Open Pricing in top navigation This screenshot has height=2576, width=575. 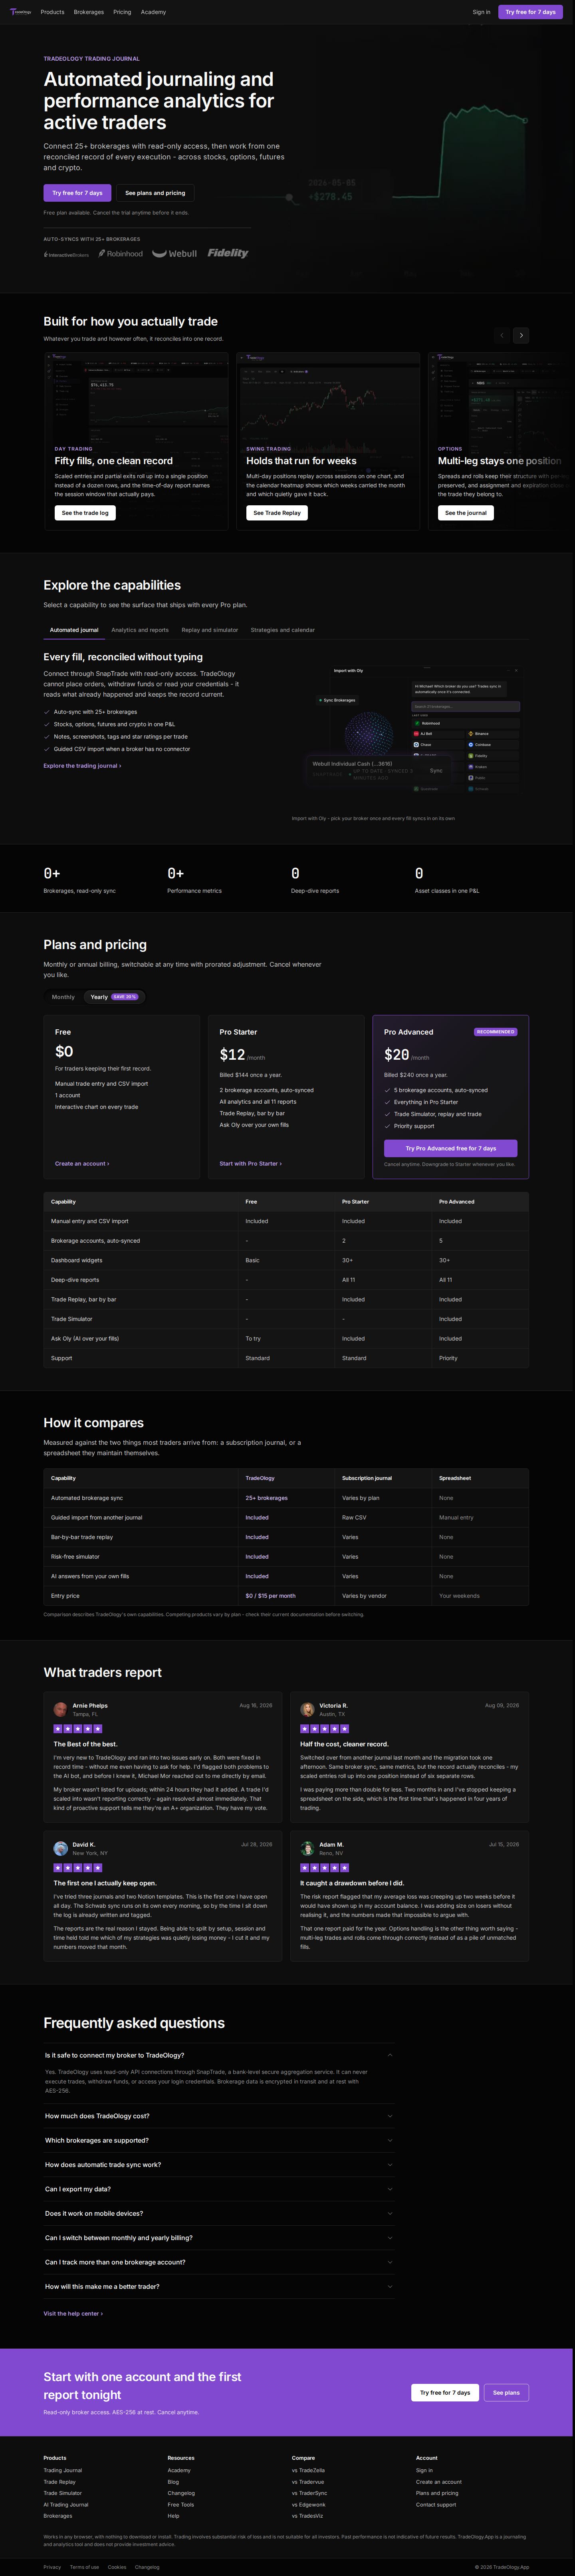coord(122,12)
